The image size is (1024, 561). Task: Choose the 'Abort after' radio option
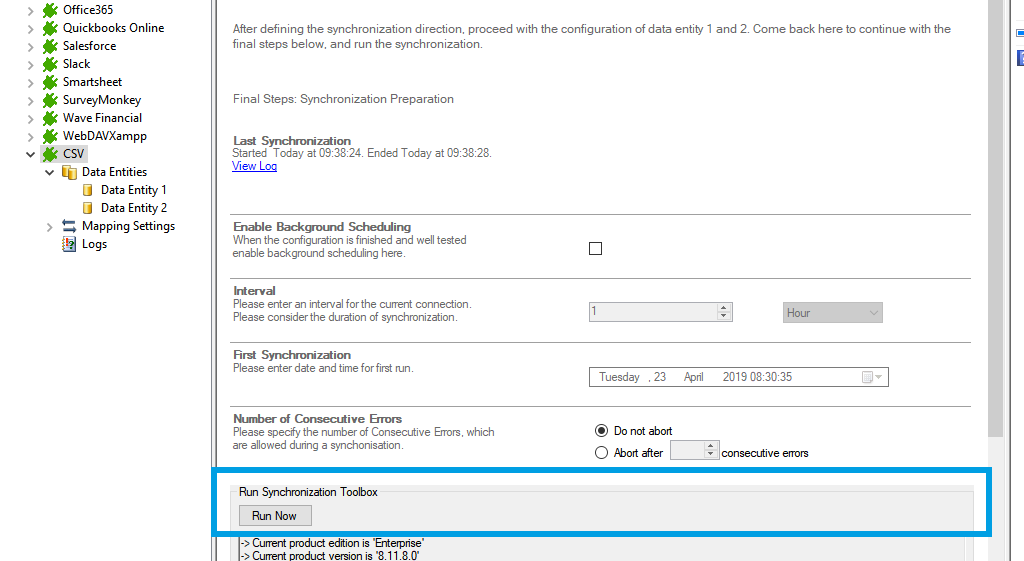601,453
